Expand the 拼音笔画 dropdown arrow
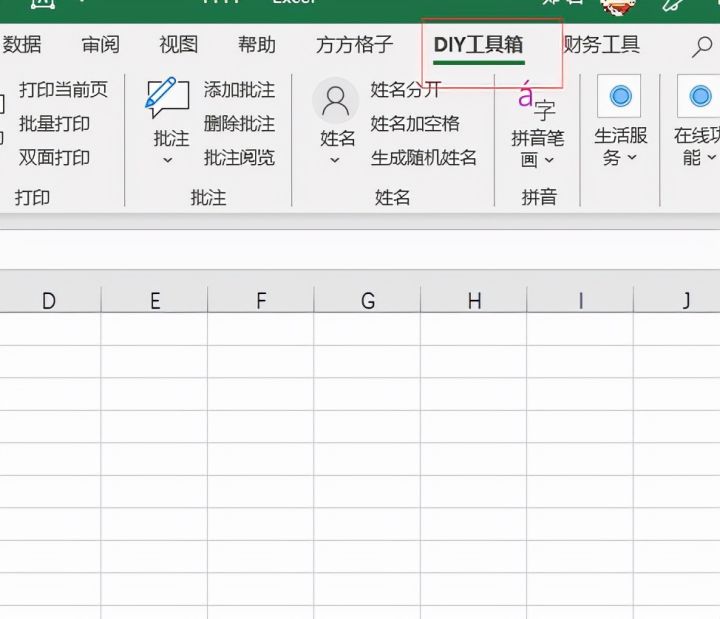The width and height of the screenshot is (720, 619). click(x=549, y=160)
